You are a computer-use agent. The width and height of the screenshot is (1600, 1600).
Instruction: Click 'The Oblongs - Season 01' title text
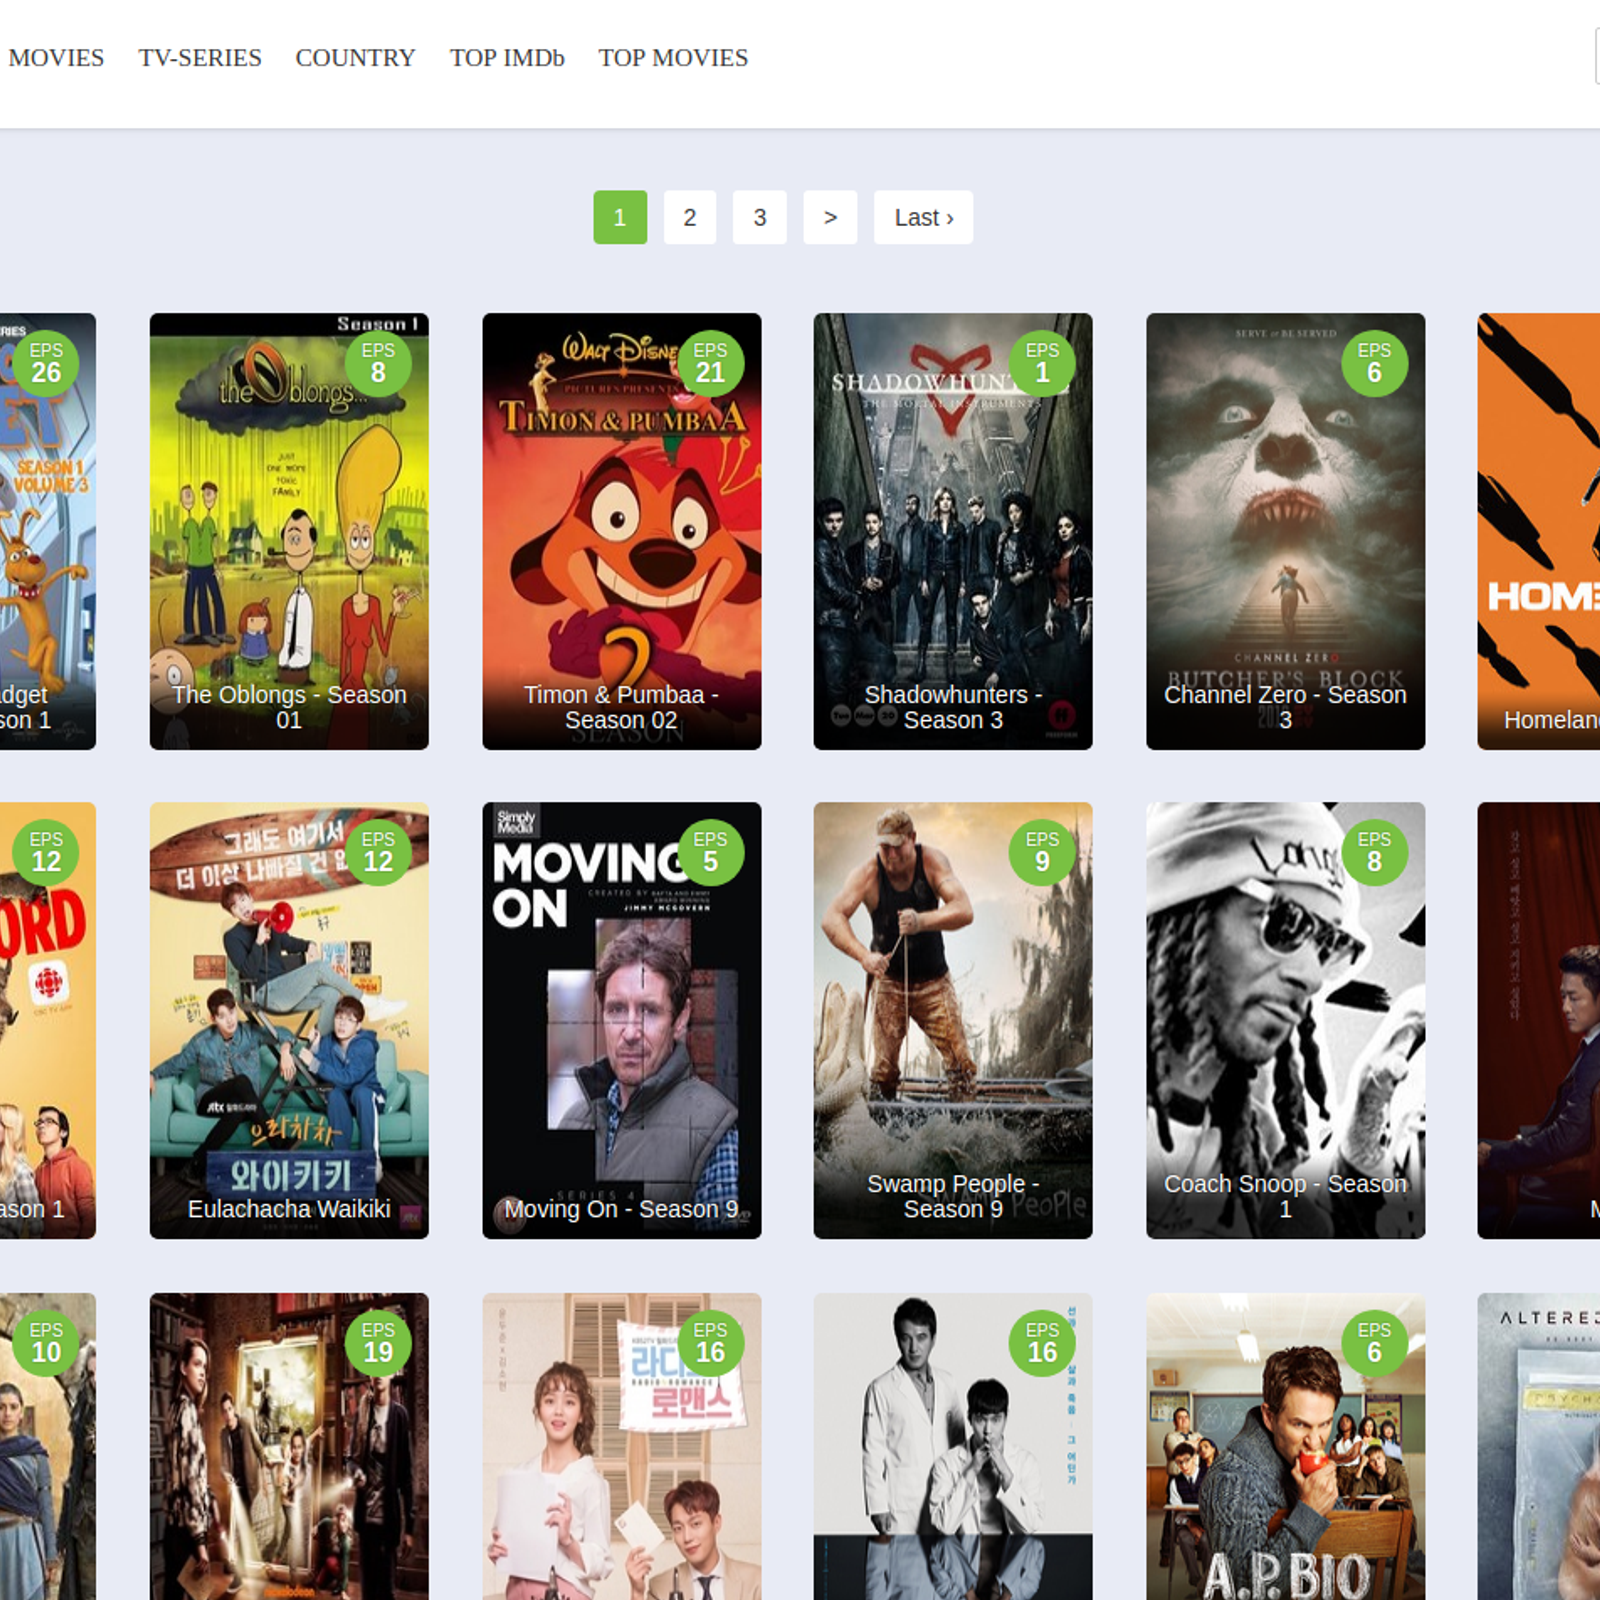pyautogui.click(x=289, y=707)
